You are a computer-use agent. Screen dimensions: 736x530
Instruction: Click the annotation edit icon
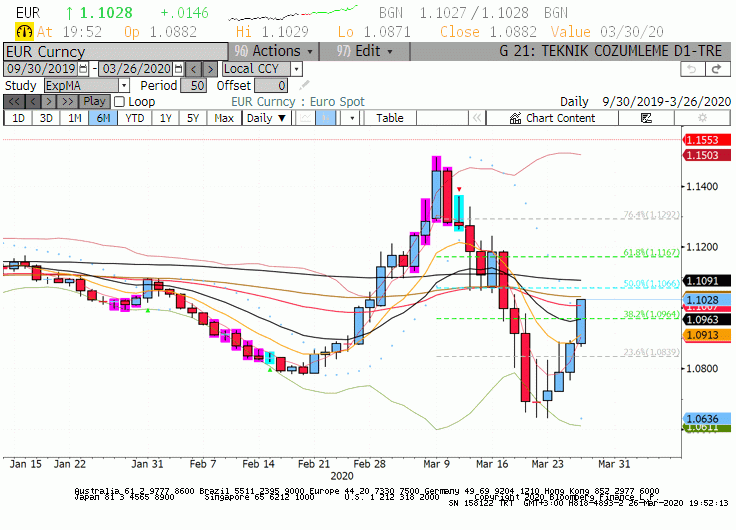646,118
